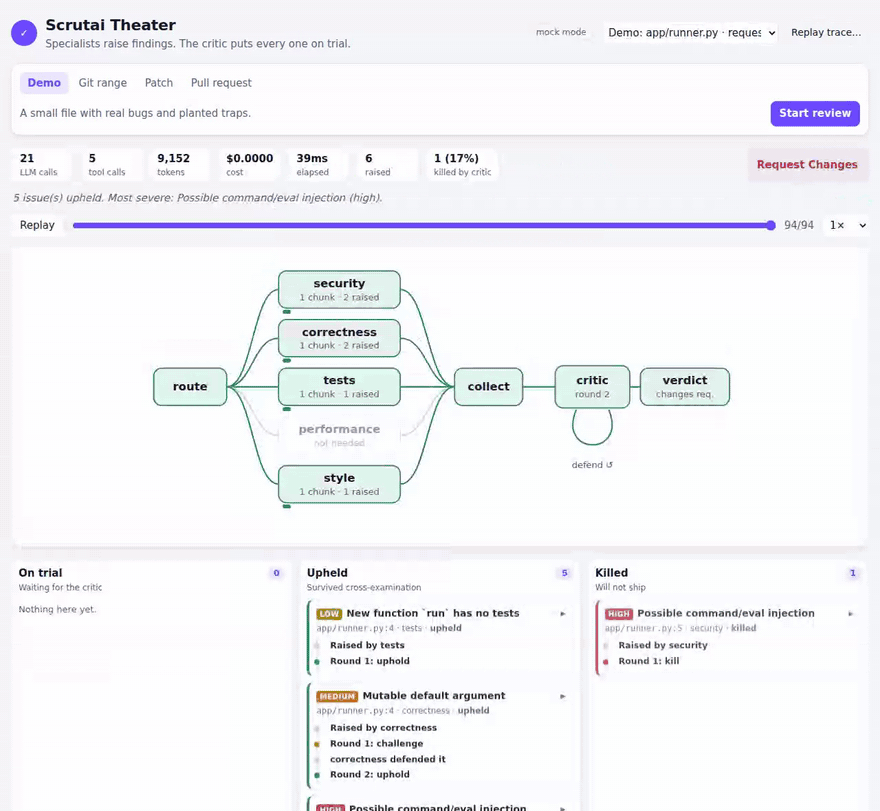
Task: Click the Killed count badge showing 1
Action: tap(852, 573)
